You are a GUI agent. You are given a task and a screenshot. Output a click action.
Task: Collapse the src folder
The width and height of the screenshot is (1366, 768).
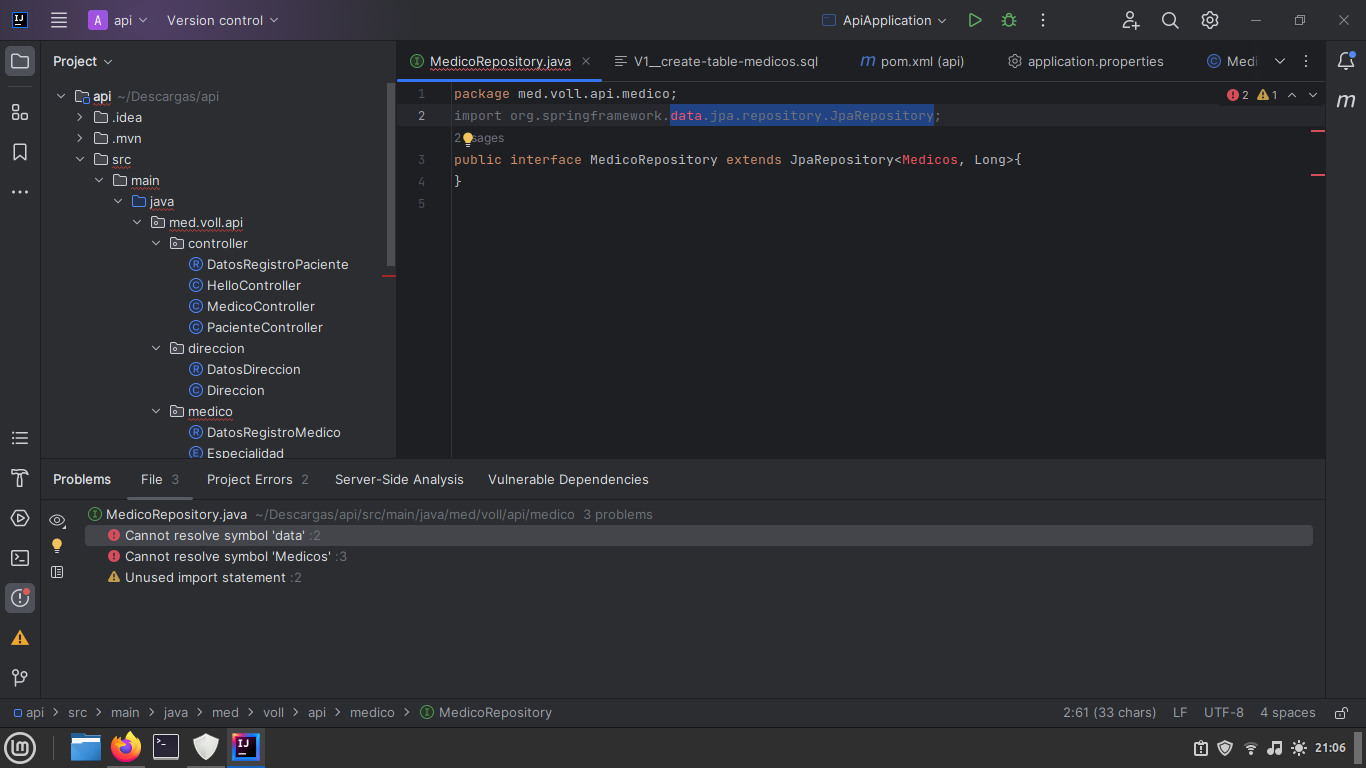(80, 159)
